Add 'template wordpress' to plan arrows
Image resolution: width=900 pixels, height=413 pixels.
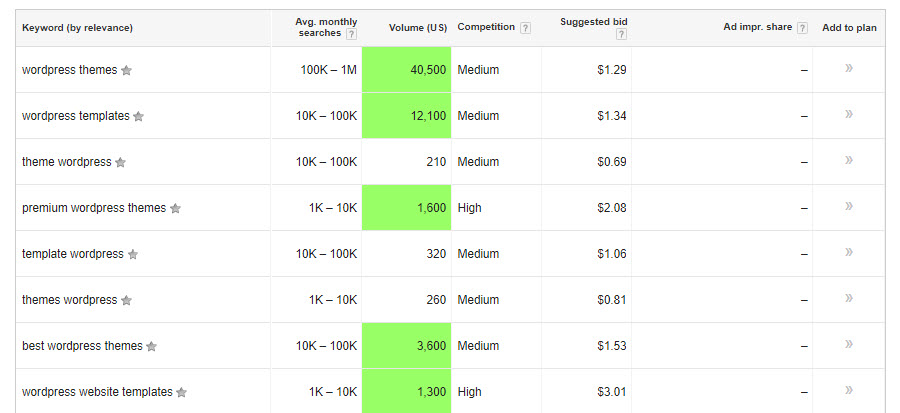tap(849, 252)
